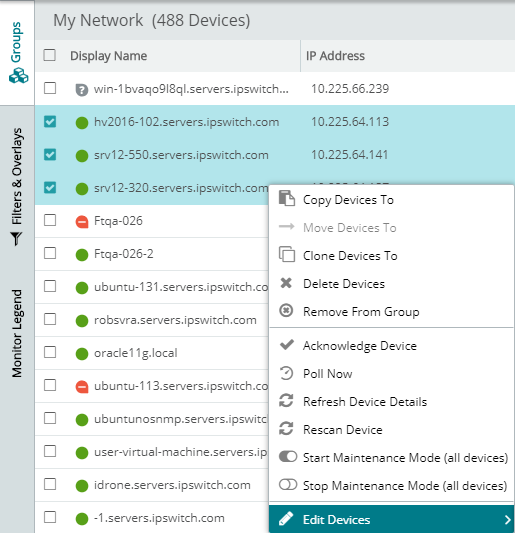
Task: Check the ubuntunosnmp row checkbox
Action: (x=50, y=418)
